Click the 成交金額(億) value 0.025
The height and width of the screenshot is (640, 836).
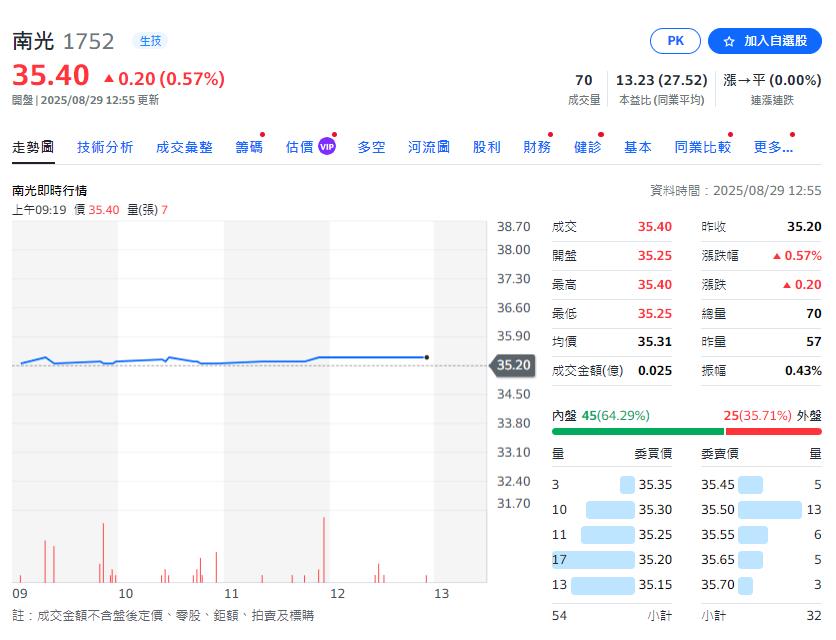[x=655, y=371]
